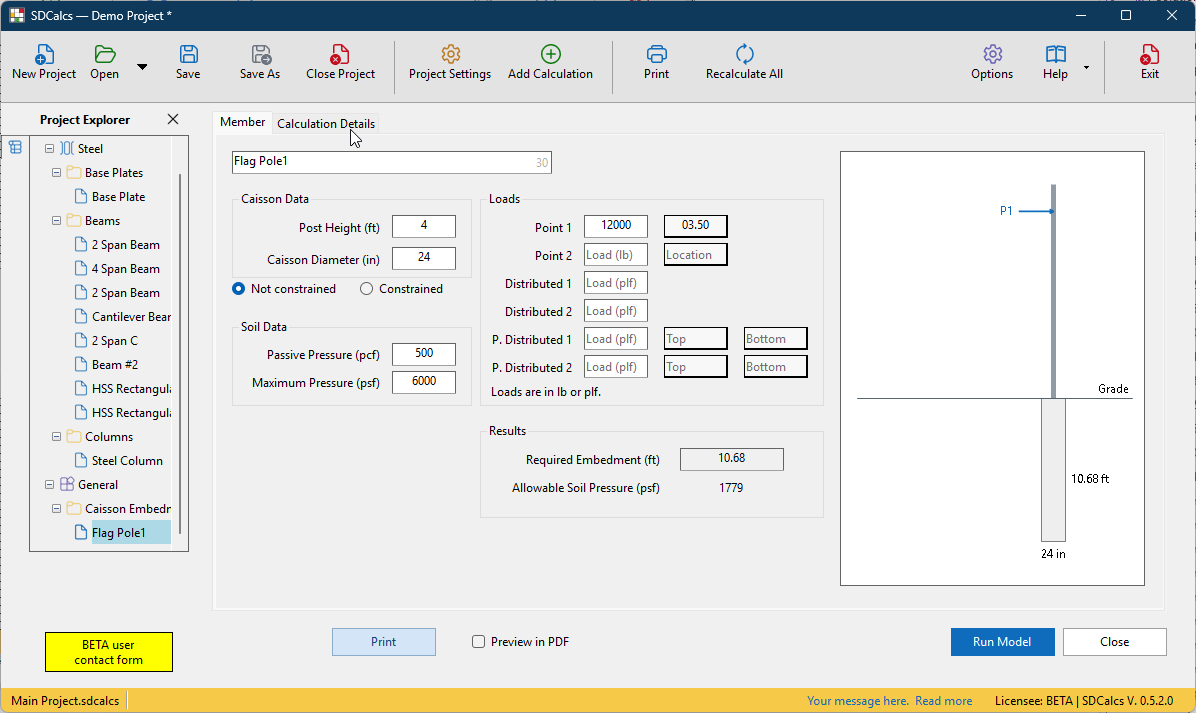The image size is (1196, 713).
Task: Switch to the Member tab
Action: [x=243, y=122]
